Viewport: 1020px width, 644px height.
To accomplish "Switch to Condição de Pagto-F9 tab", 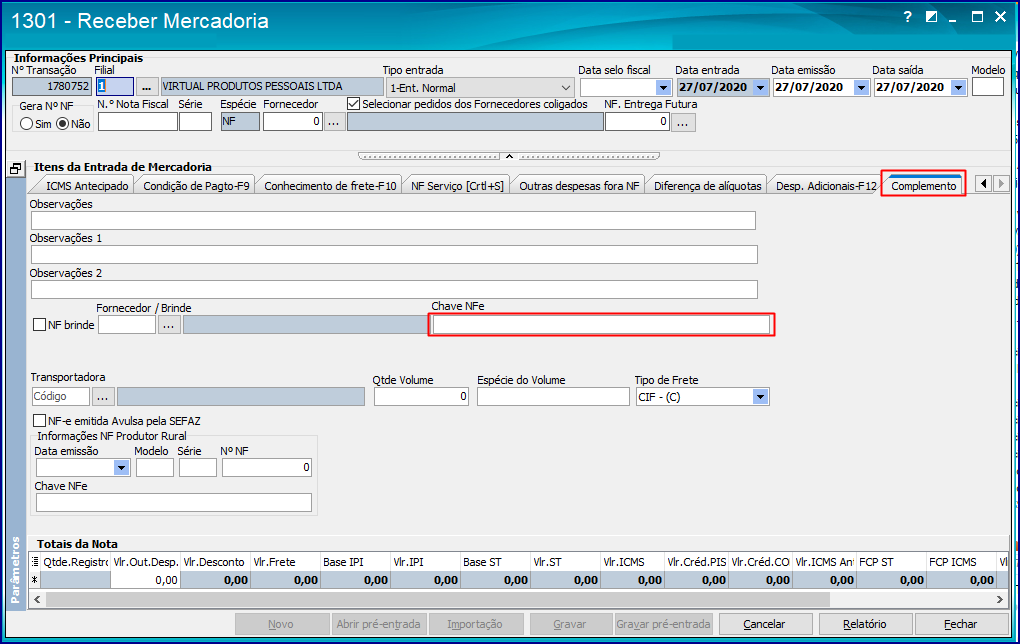I will [196, 186].
